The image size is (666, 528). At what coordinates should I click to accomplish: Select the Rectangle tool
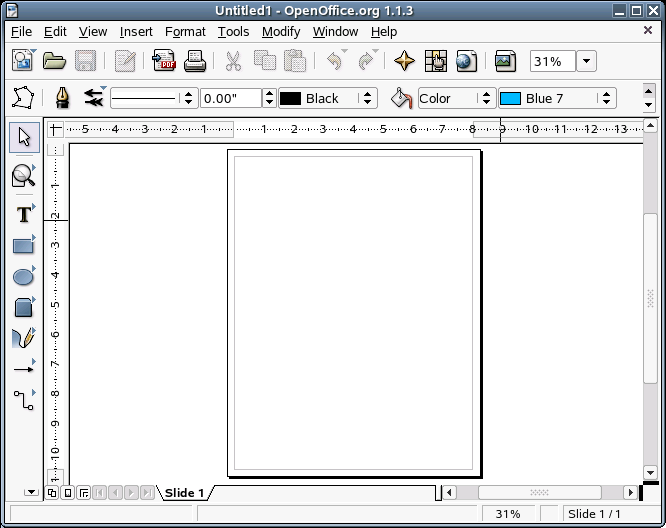(23, 246)
